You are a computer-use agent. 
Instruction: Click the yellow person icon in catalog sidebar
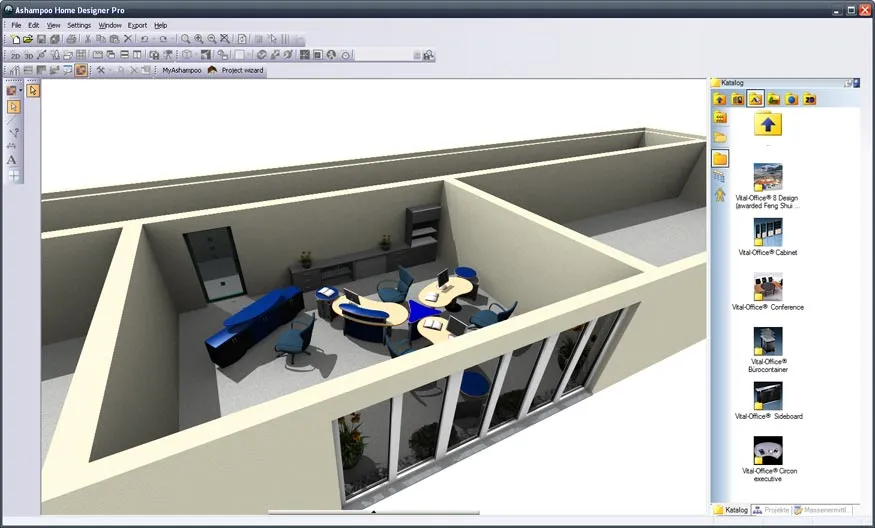720,195
